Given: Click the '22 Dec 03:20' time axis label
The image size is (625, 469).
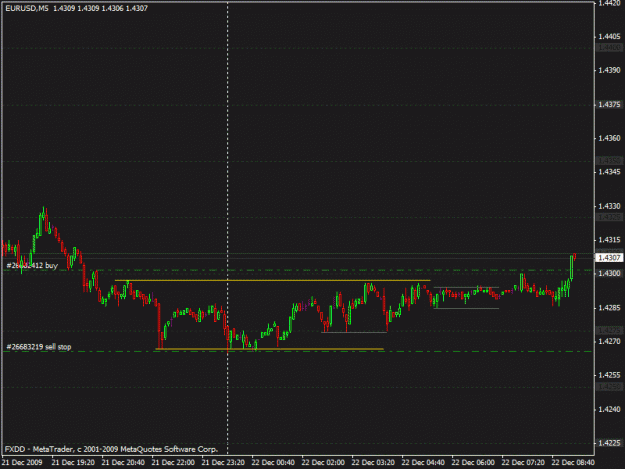Looking at the screenshot, I should point(373,462).
